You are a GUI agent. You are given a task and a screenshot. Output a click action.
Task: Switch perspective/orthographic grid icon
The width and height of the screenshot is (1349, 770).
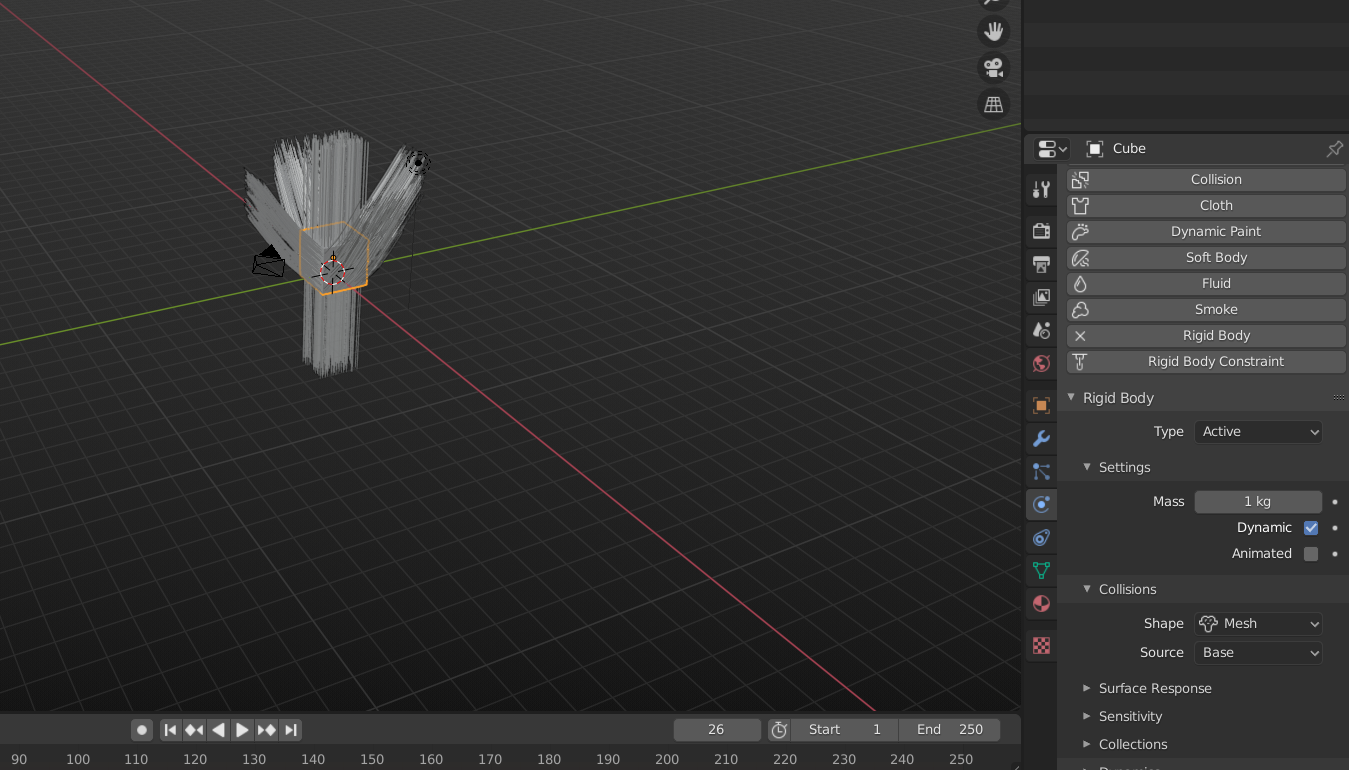993,103
